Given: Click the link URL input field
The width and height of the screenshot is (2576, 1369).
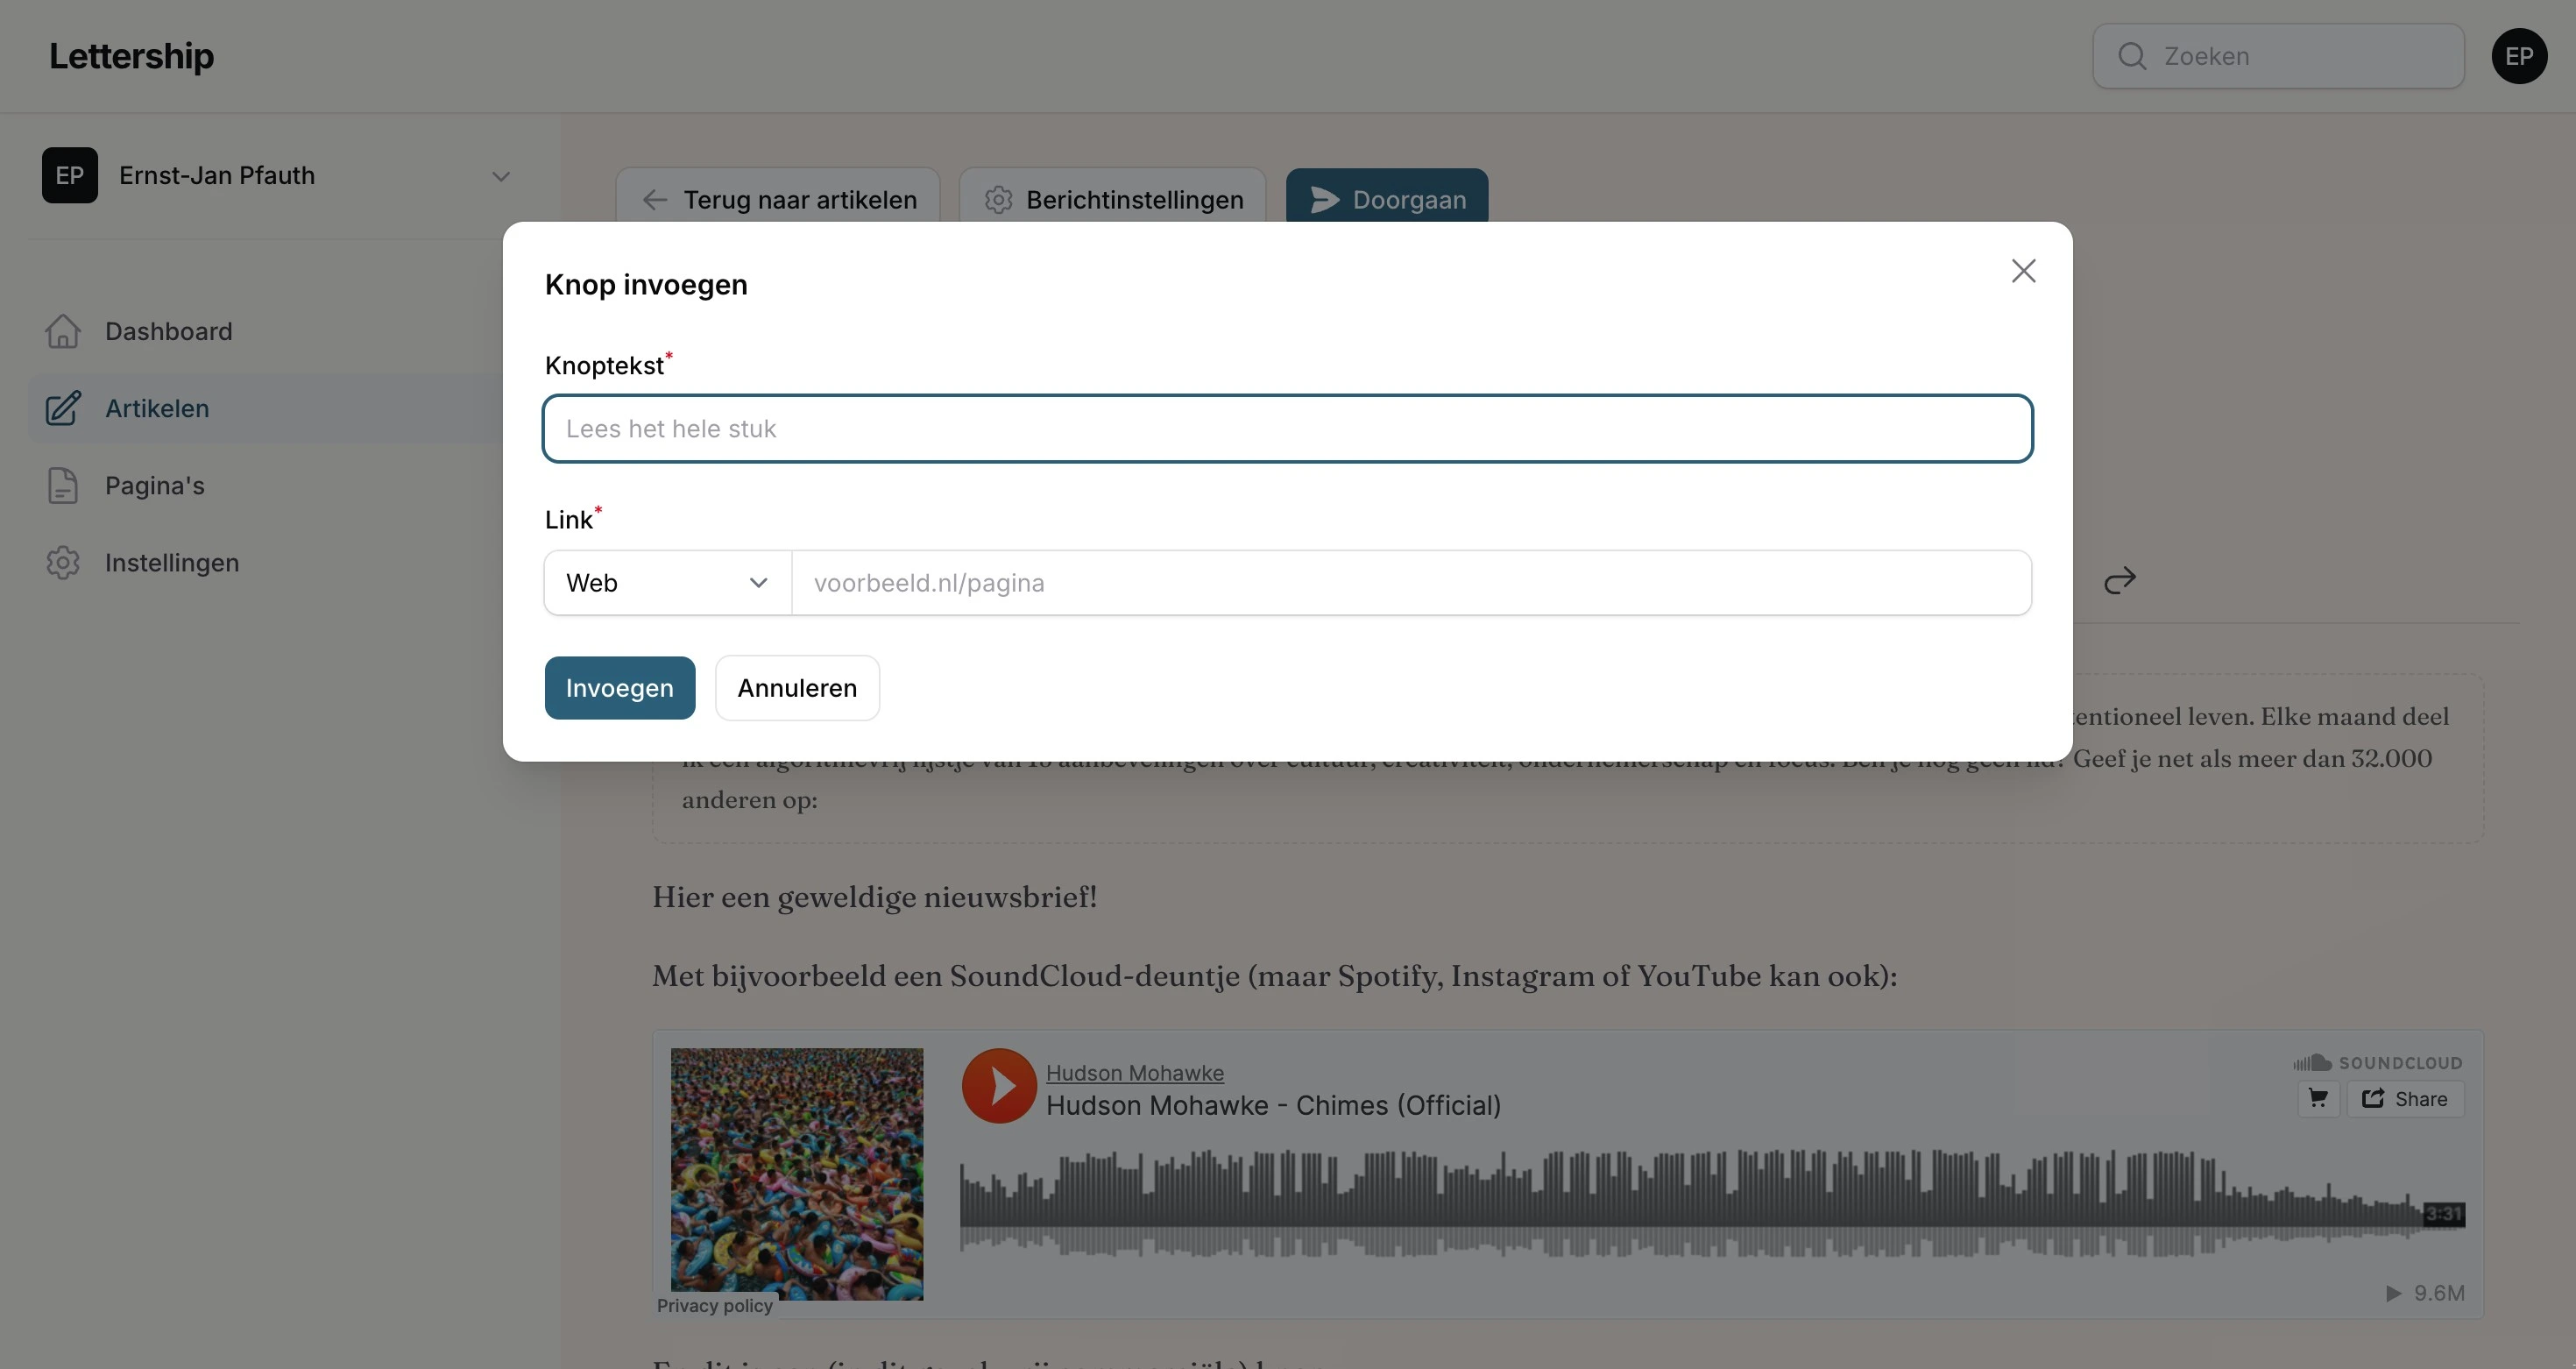Looking at the screenshot, I should 1411,583.
